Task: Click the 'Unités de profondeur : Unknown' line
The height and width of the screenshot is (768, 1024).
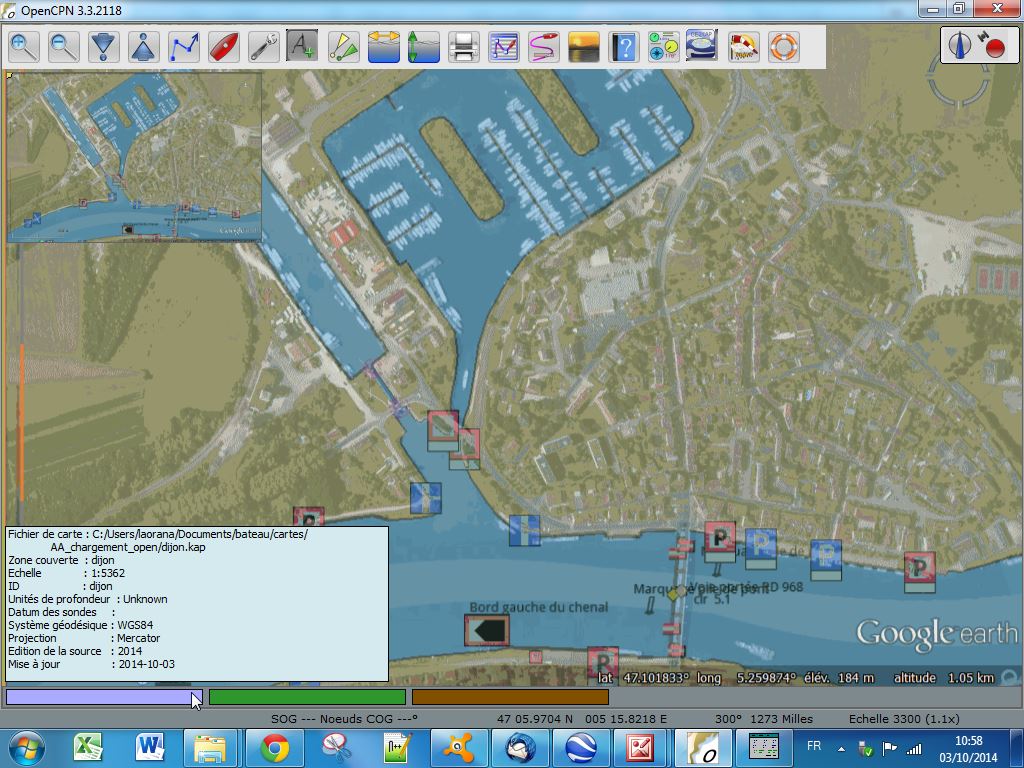Action: (88, 599)
